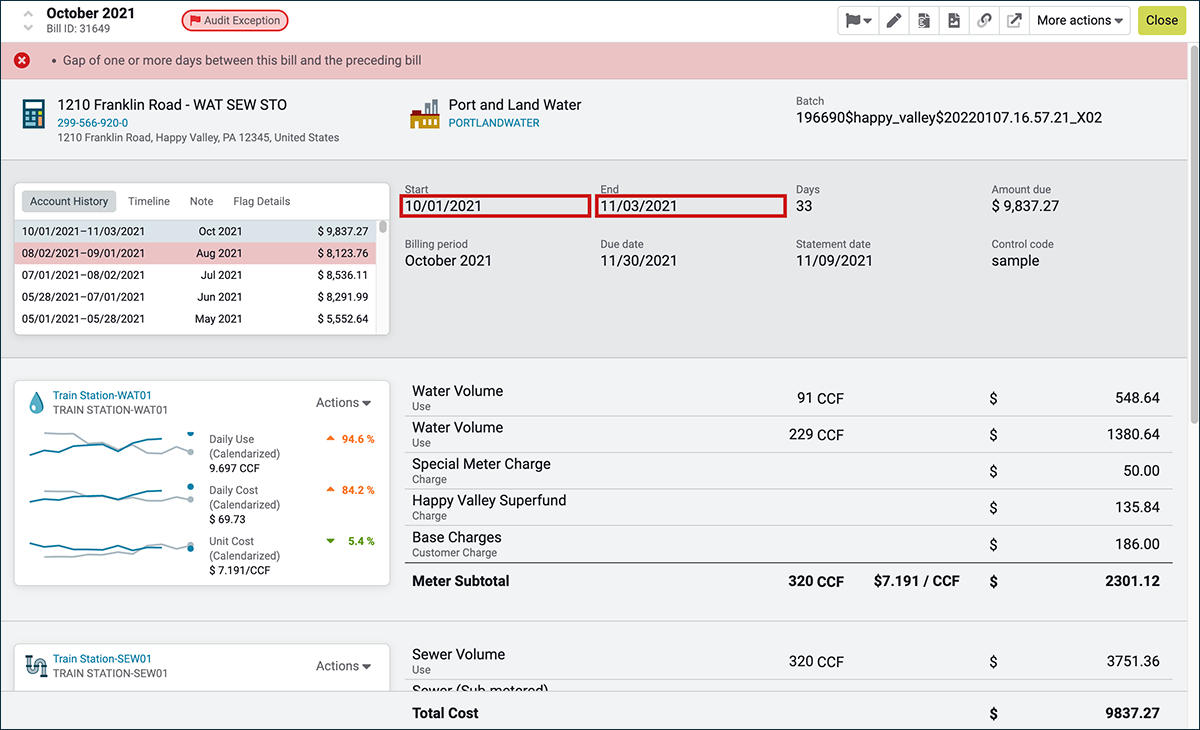
Task: Click the bill document icon in the toolbar
Action: pos(924,20)
